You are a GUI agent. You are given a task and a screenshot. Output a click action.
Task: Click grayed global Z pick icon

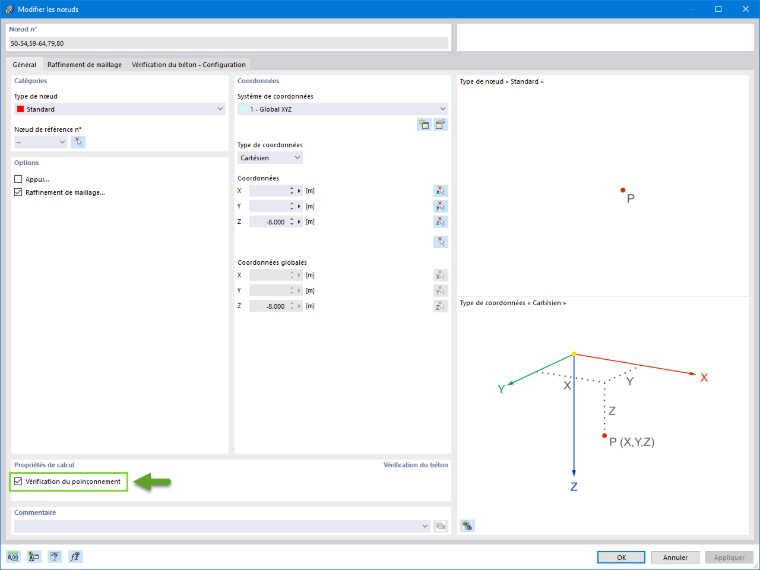coord(440,306)
